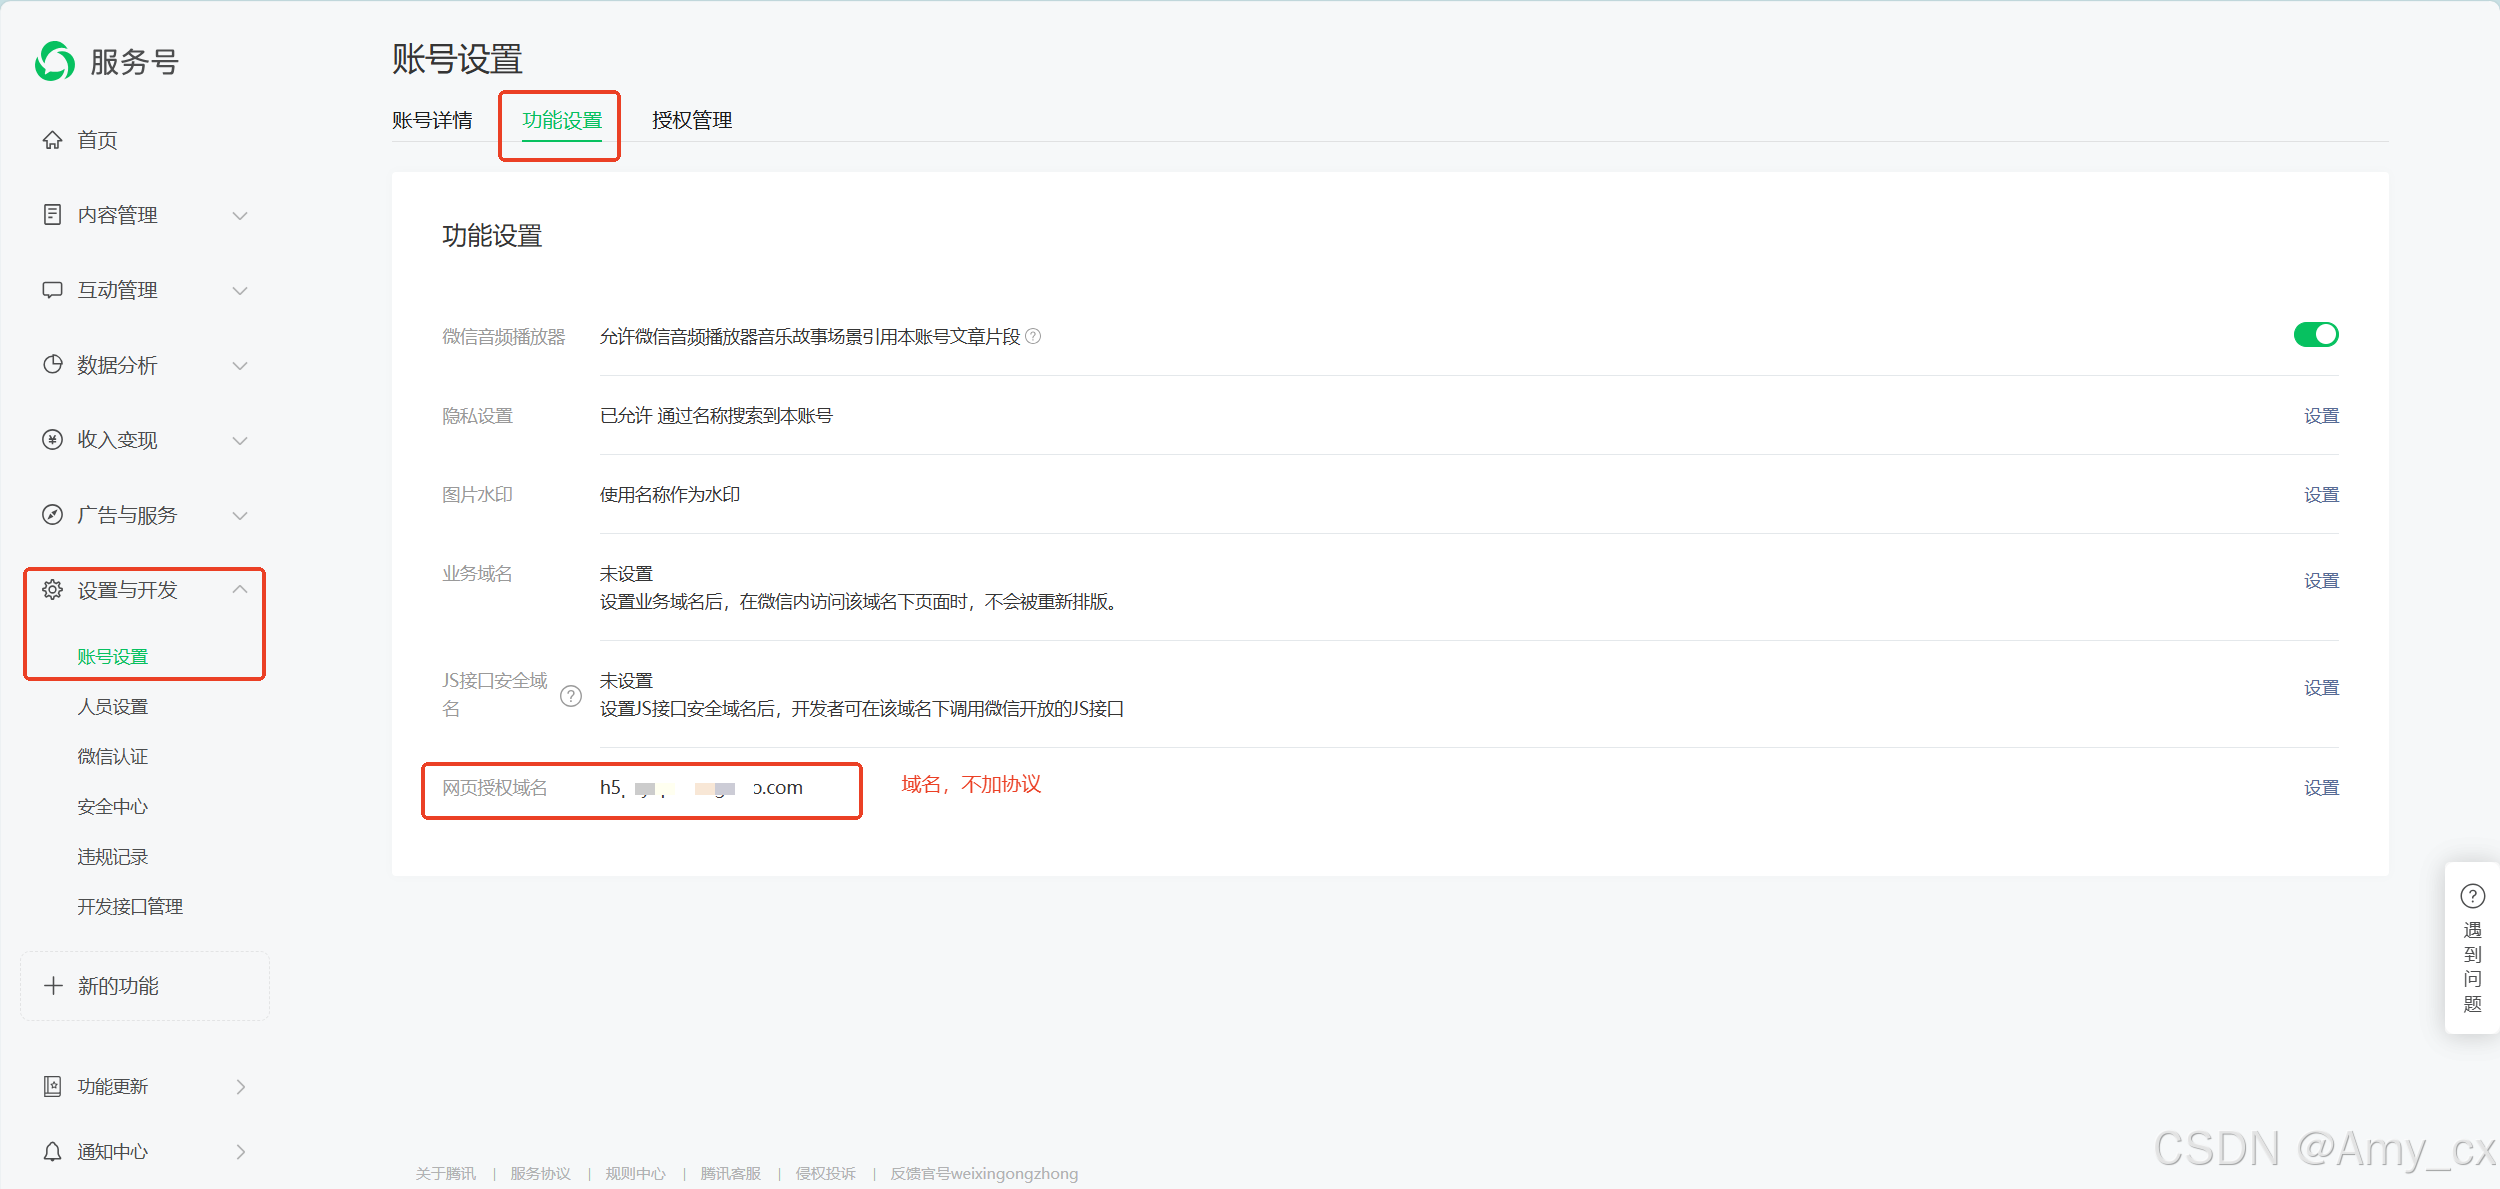Click the pie chart icon beside 数据分析
The width and height of the screenshot is (2500, 1189).
[53, 365]
